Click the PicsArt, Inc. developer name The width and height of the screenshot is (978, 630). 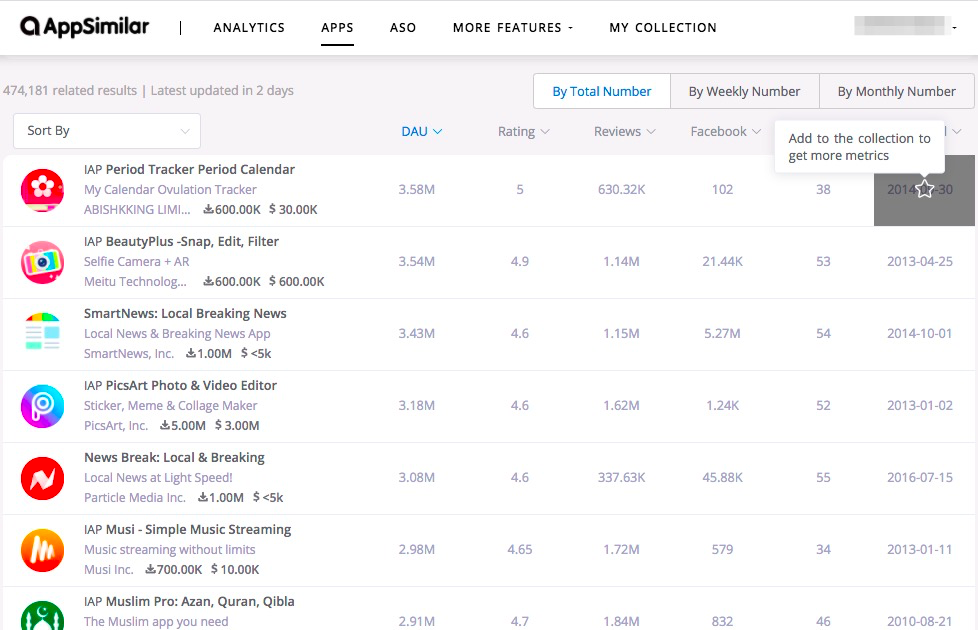[116, 426]
